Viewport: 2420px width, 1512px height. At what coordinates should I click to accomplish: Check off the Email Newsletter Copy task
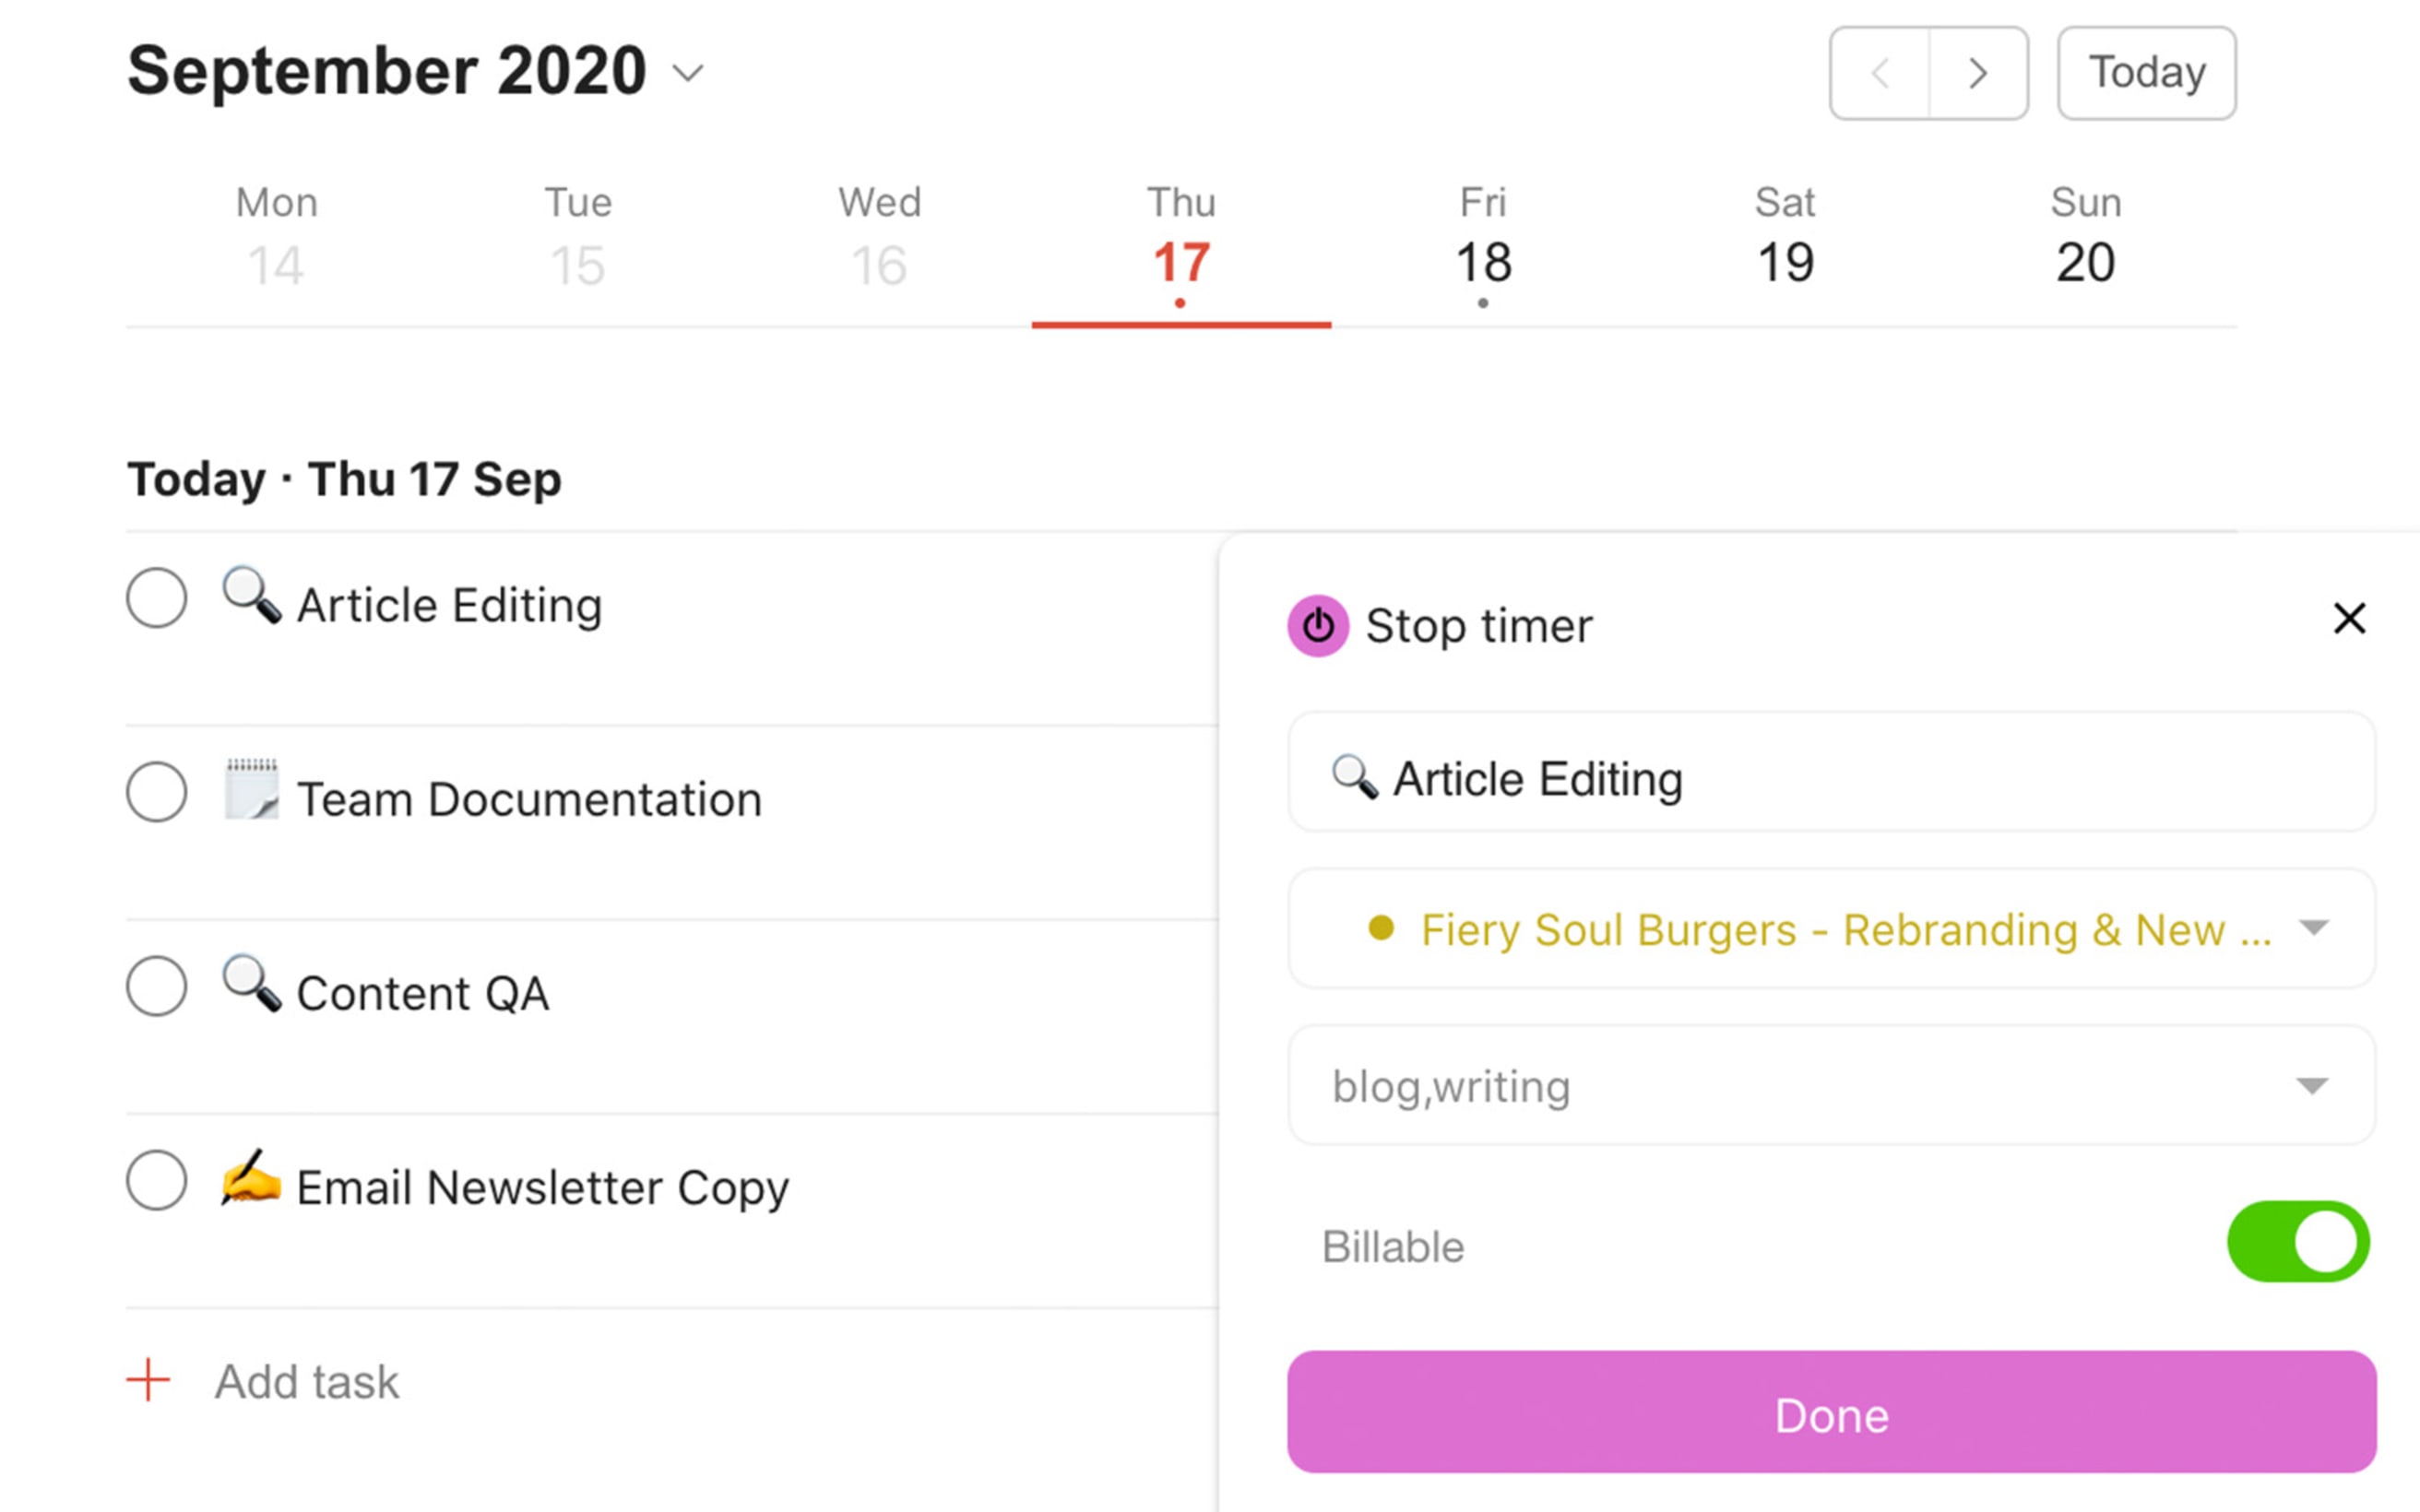click(x=157, y=1181)
